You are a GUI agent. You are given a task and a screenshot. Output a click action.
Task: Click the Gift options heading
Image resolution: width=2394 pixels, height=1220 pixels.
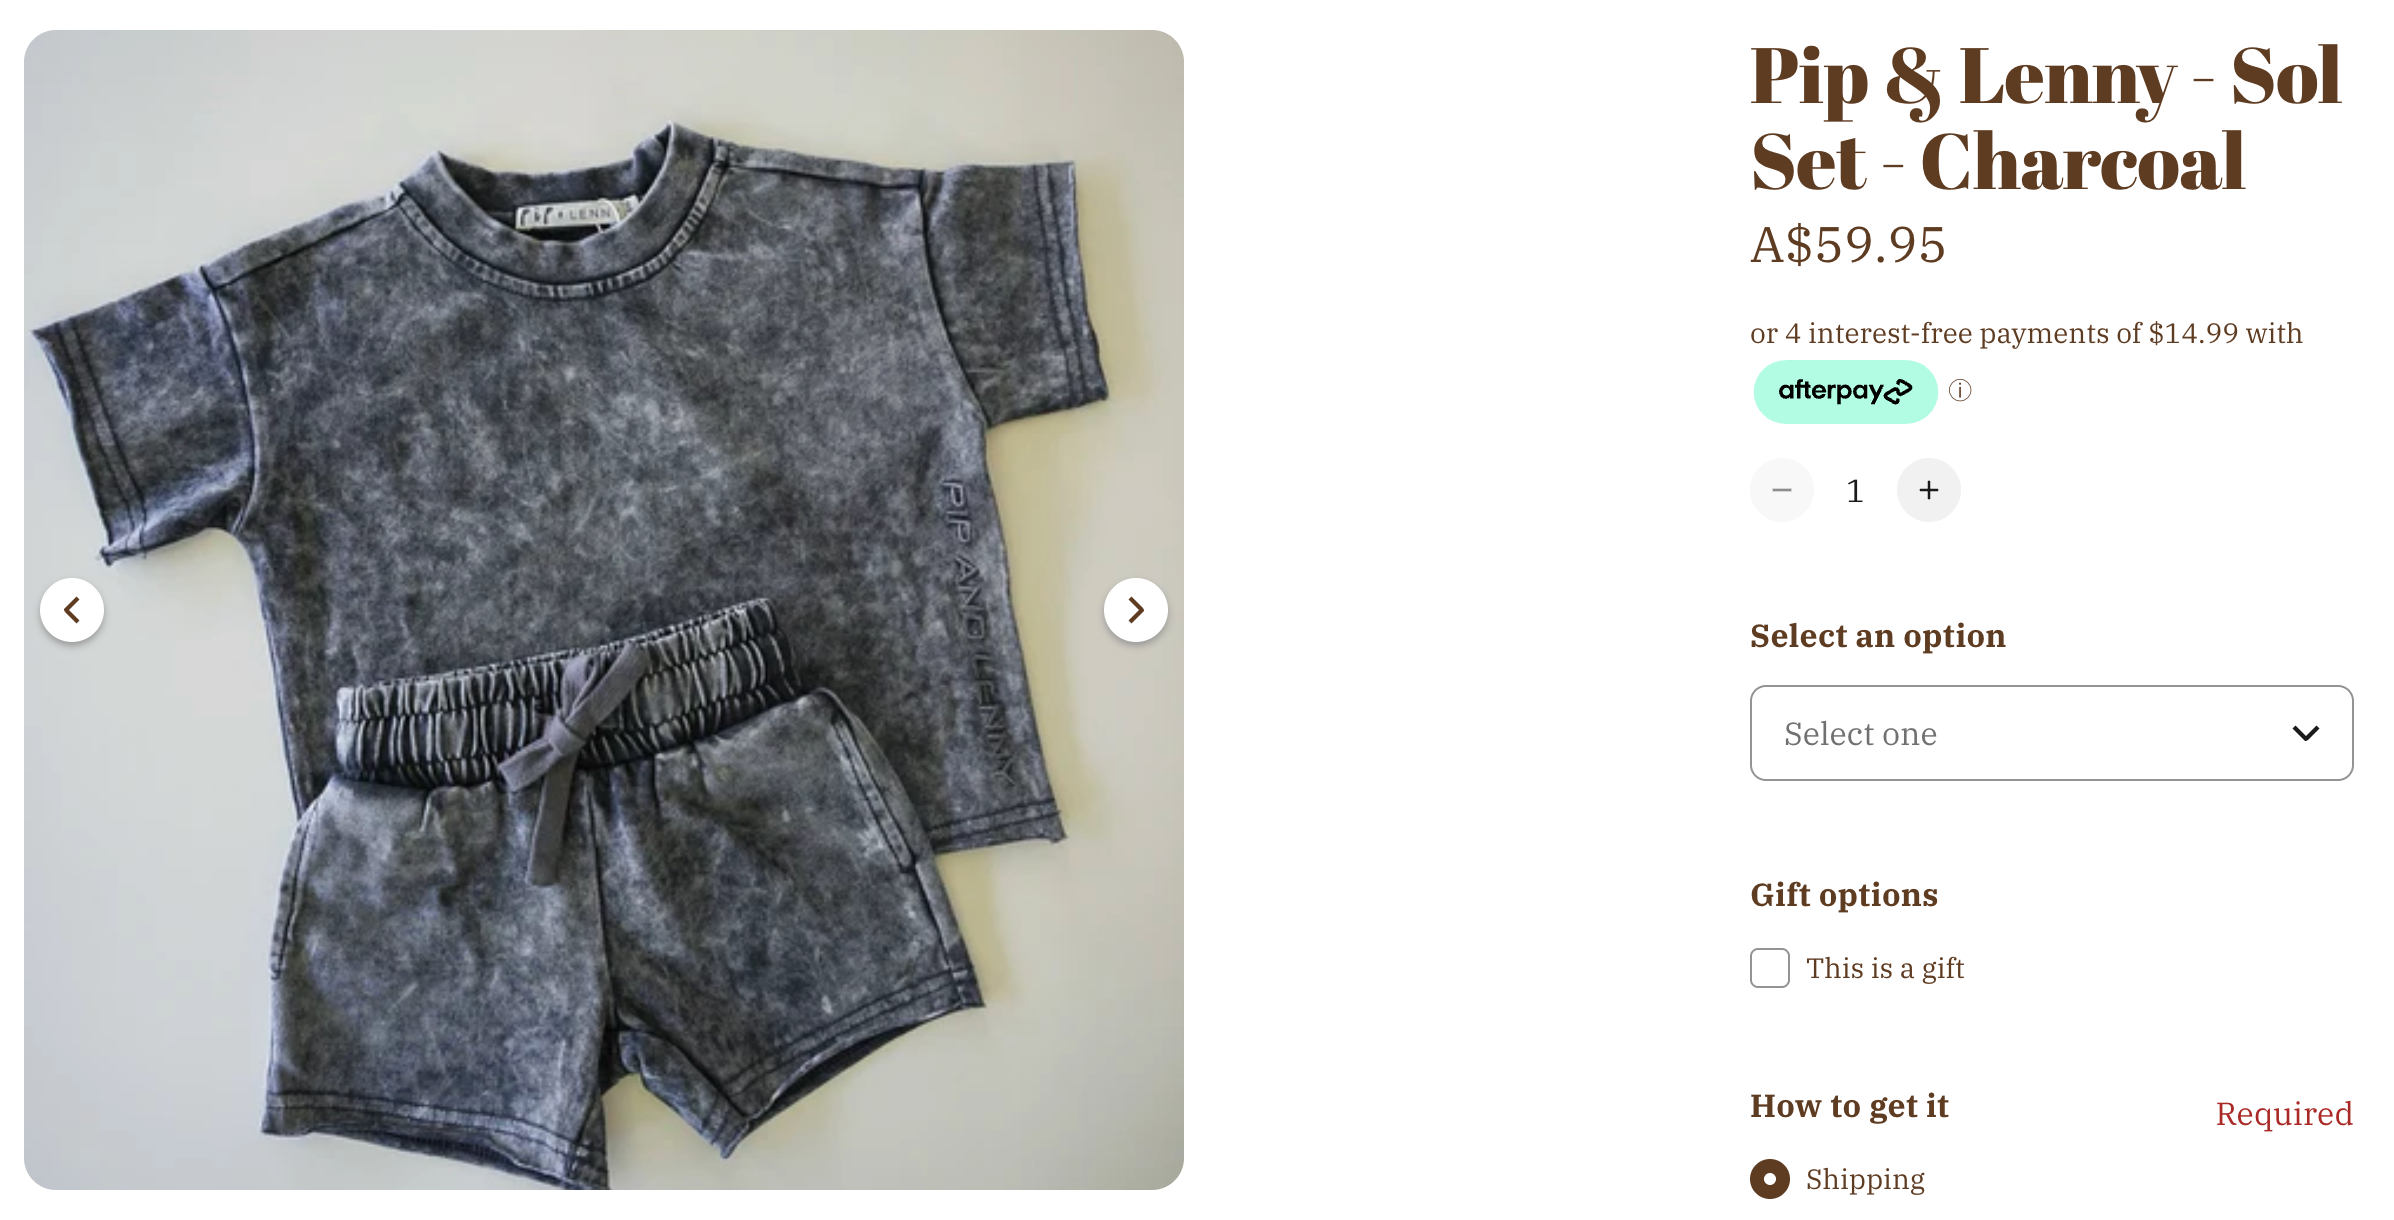coord(1843,894)
